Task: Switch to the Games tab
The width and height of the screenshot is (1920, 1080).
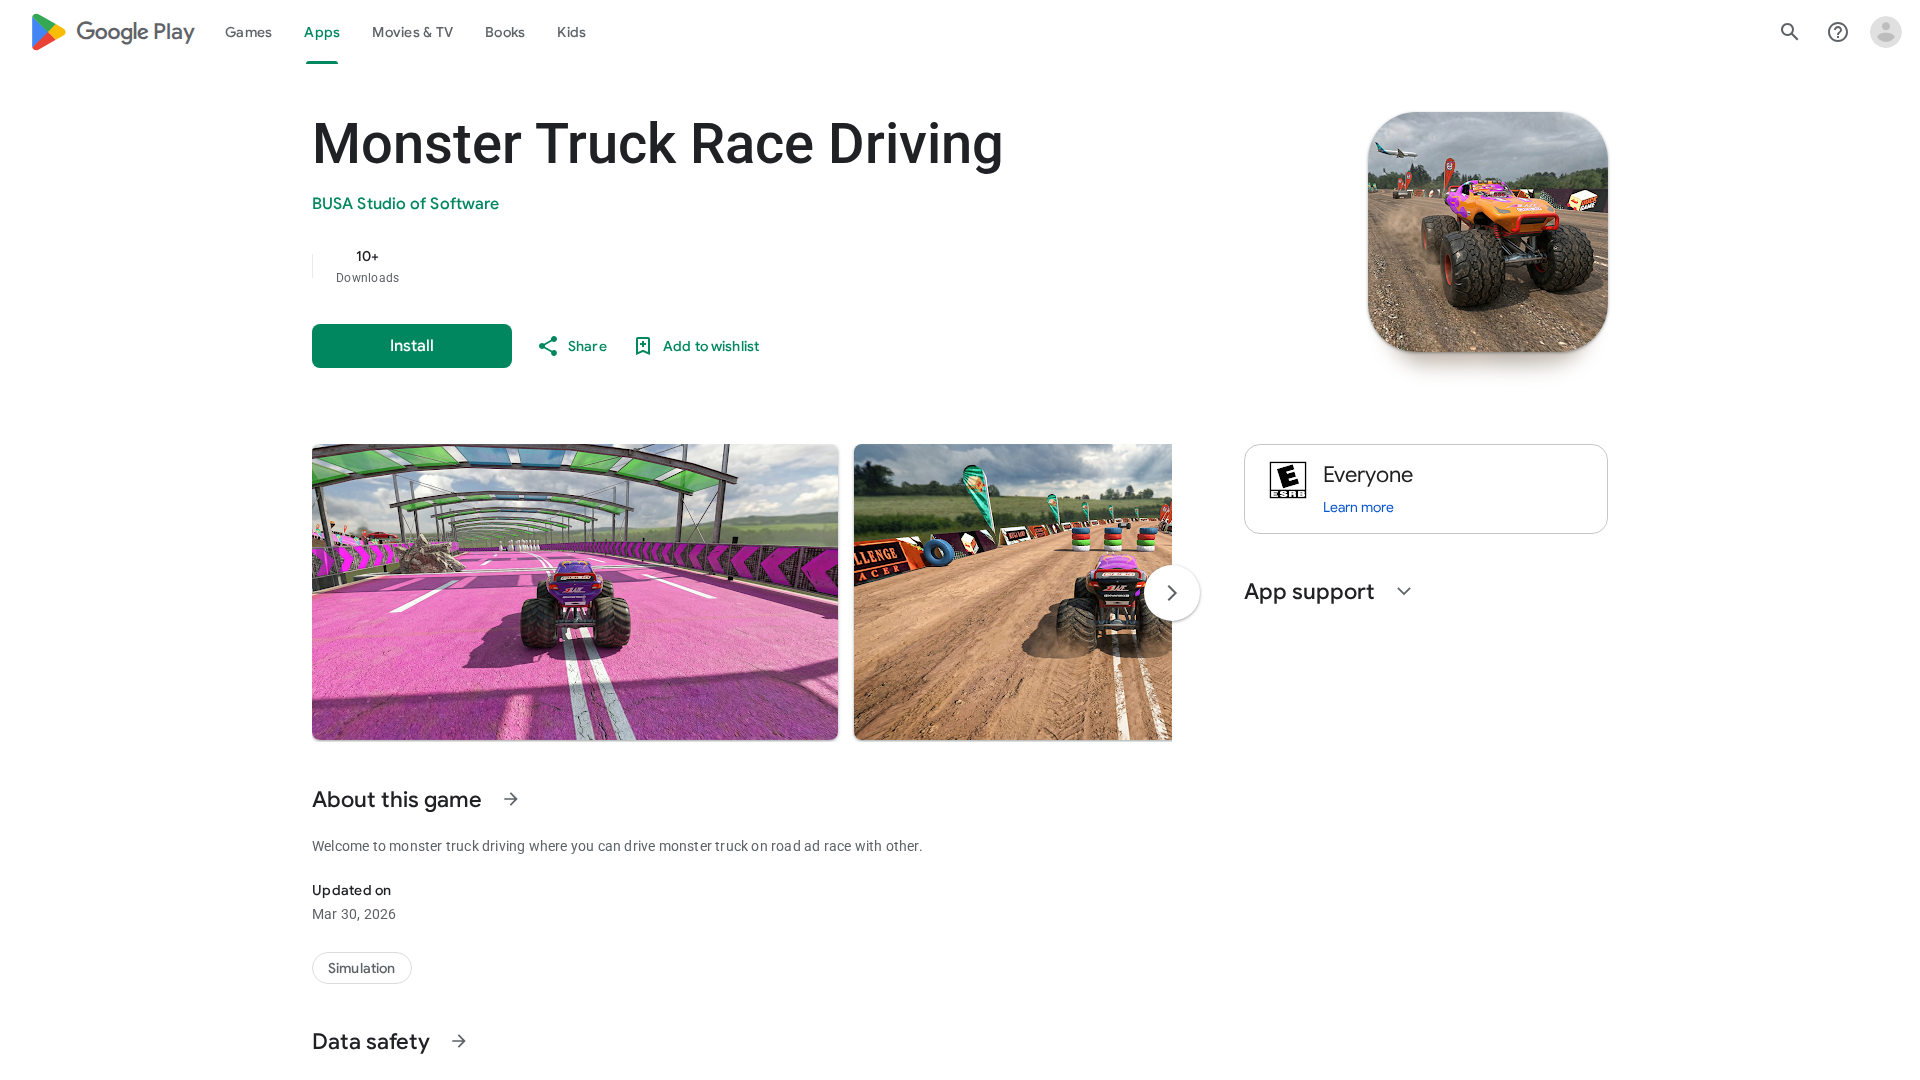Action: point(248,32)
